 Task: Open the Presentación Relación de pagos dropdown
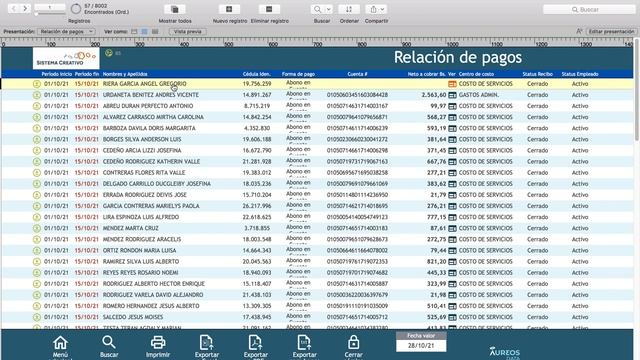(x=66, y=31)
